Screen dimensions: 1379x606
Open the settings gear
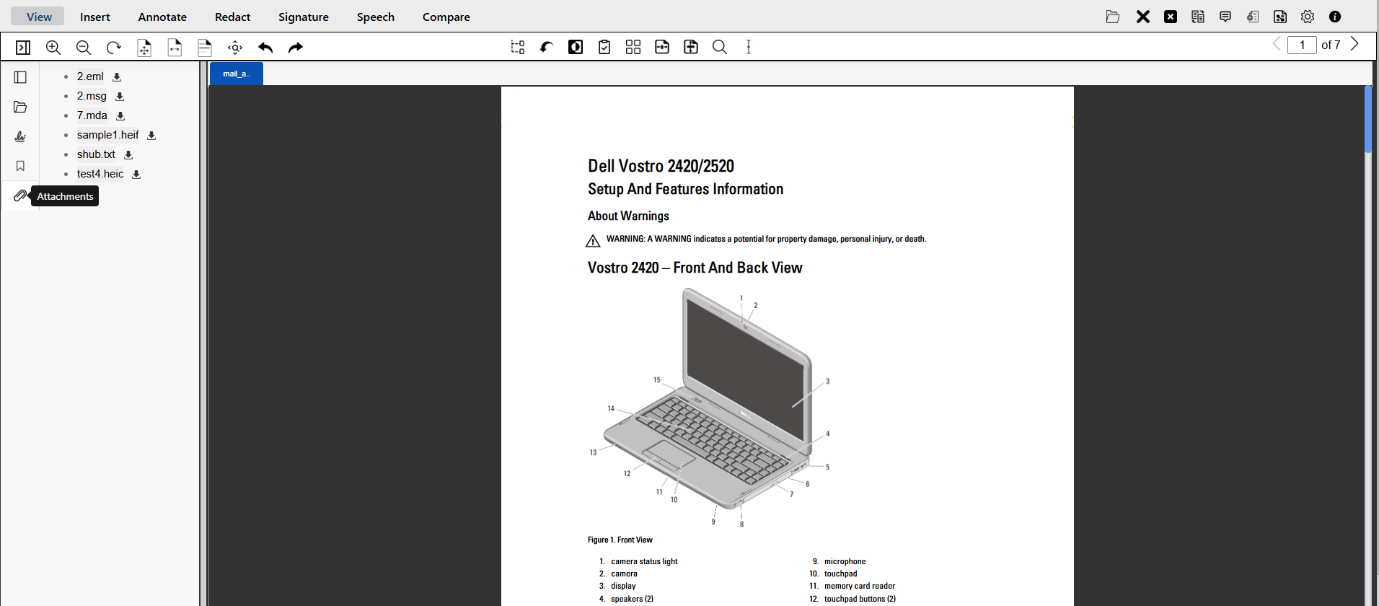coord(1308,17)
